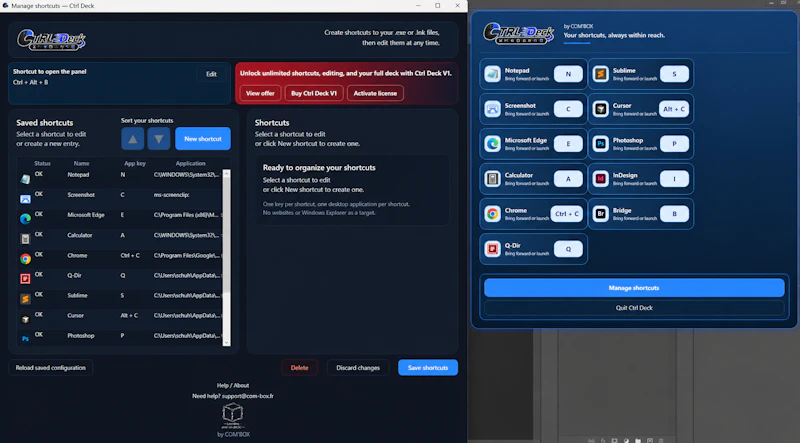Click the support@com-box.fr email text
800x443 pixels.
(x=248, y=396)
